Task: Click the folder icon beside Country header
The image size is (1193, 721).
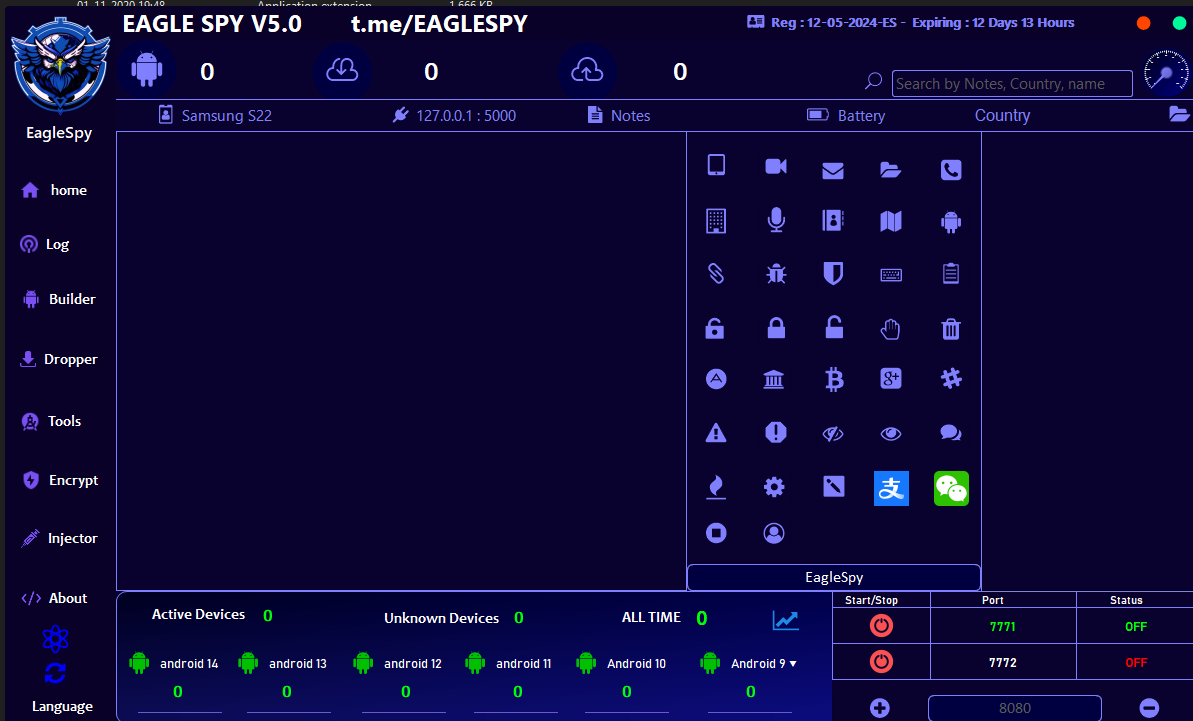Action: click(1179, 114)
